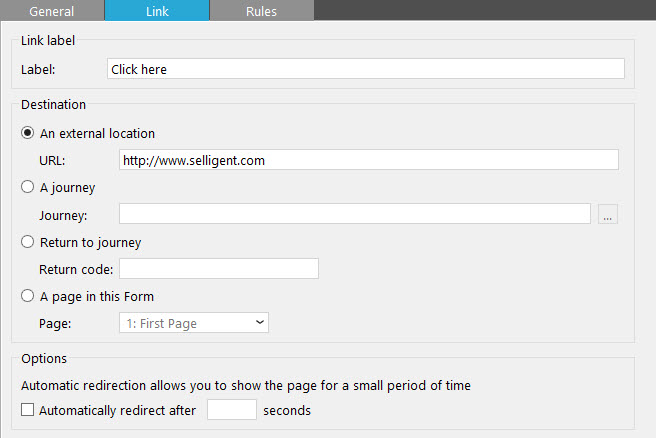Select the 'Return to journey' radio button

pos(28,242)
